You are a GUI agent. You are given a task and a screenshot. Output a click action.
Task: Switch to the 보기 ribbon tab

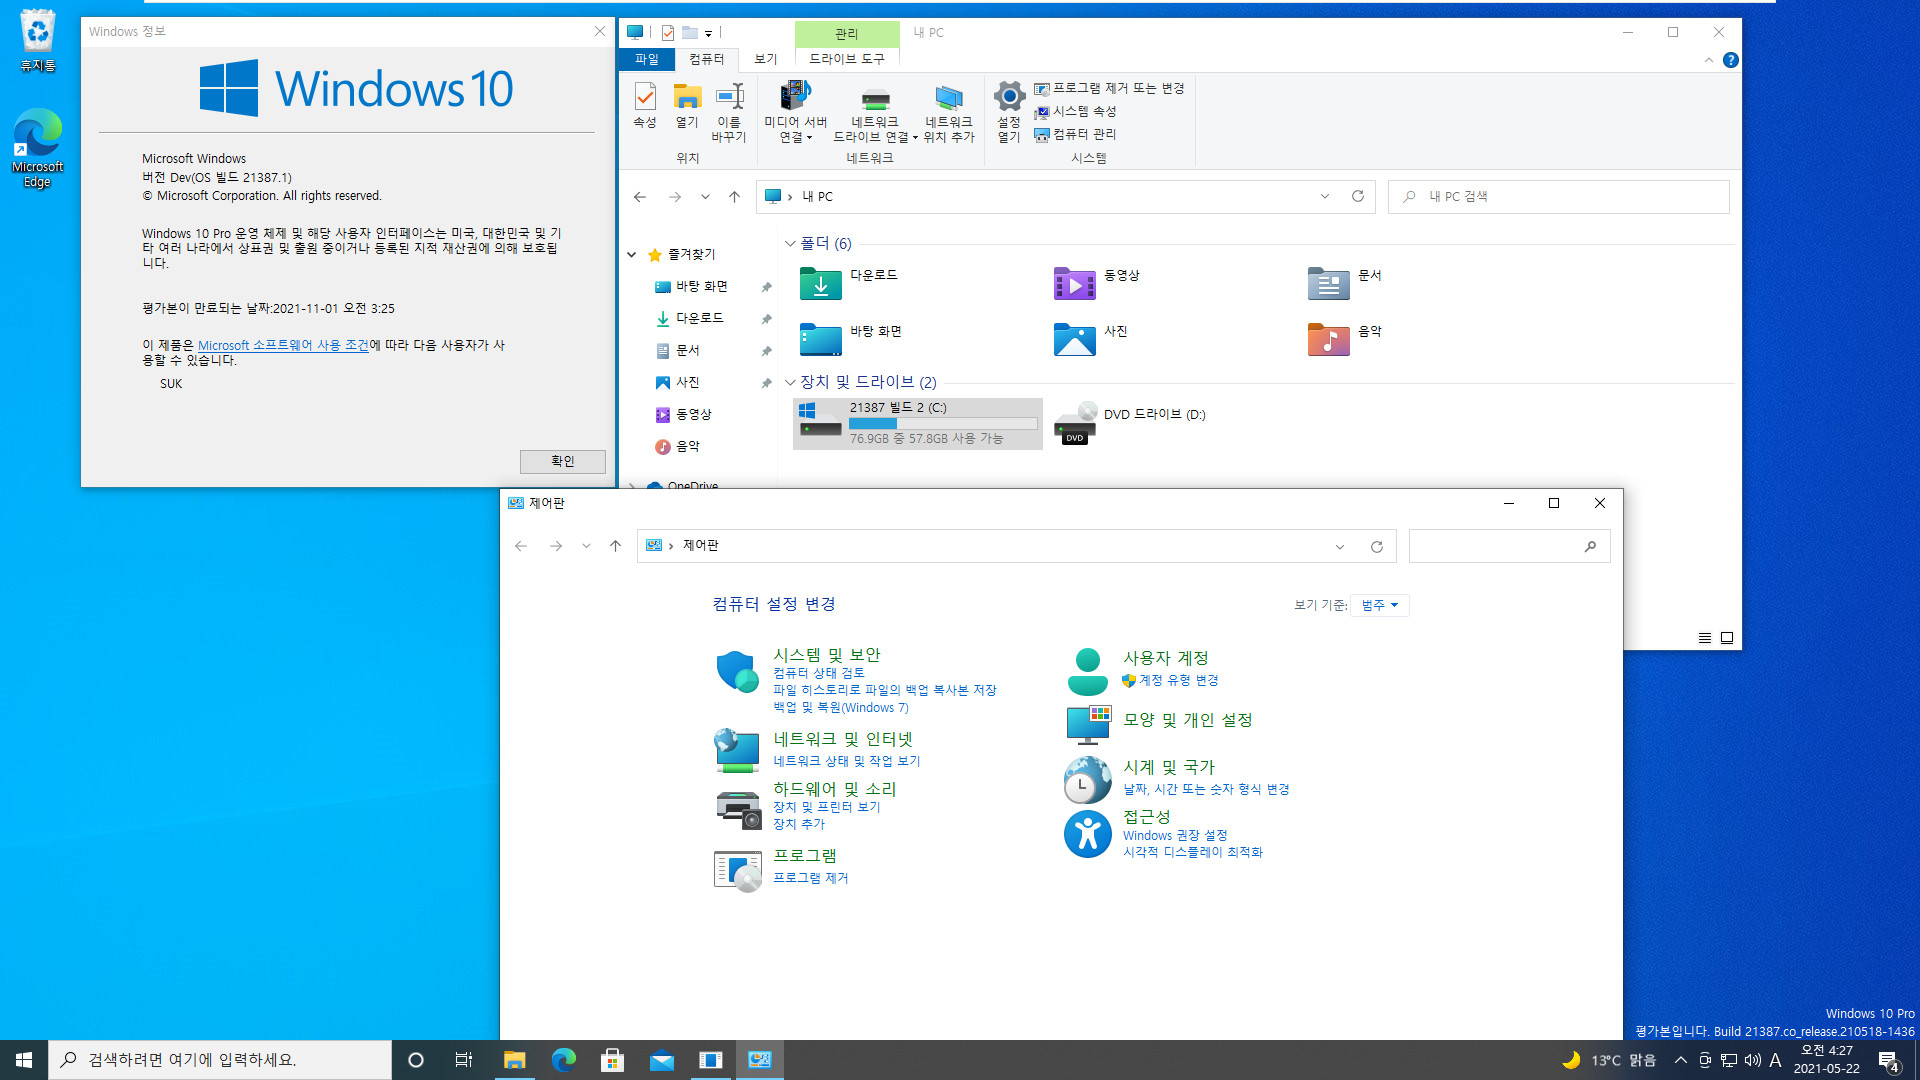[765, 59]
